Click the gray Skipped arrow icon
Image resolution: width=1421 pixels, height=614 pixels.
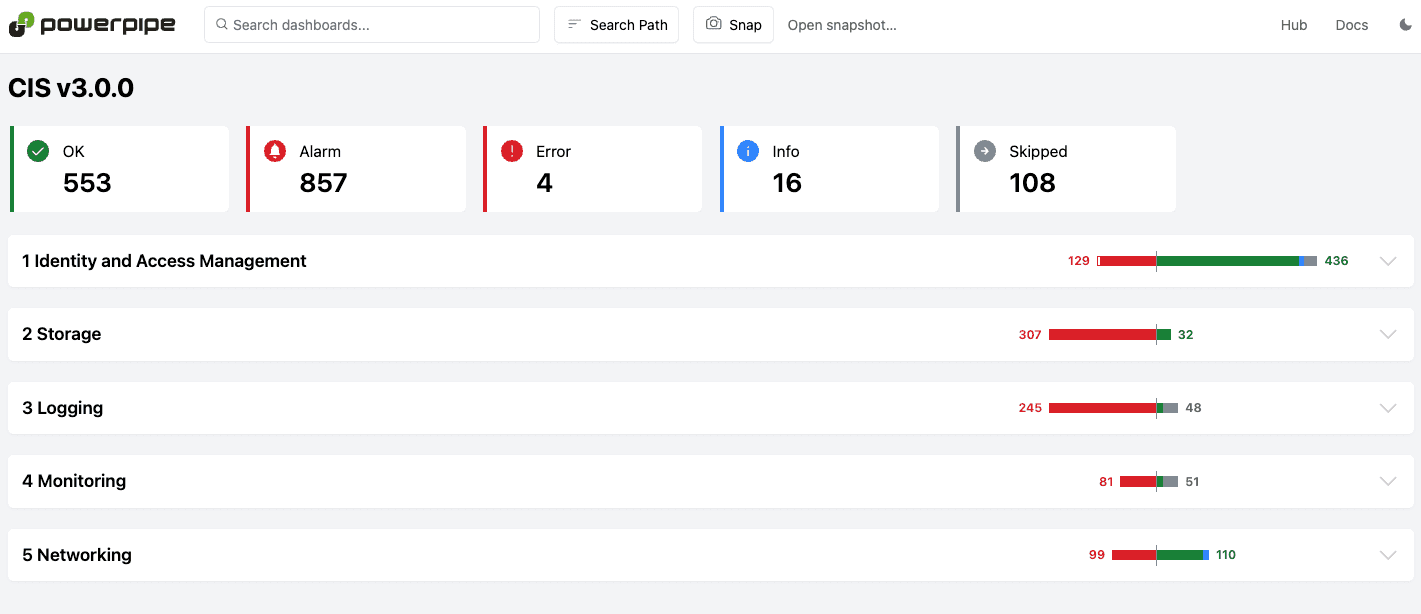tap(985, 151)
